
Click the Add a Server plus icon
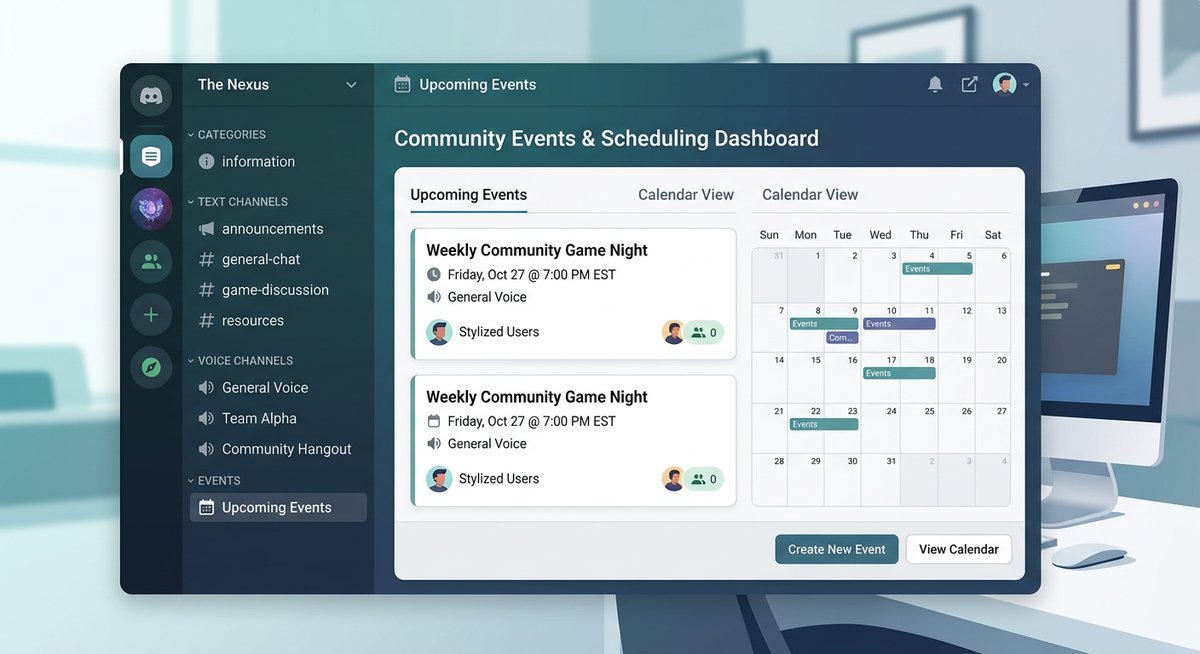151,315
